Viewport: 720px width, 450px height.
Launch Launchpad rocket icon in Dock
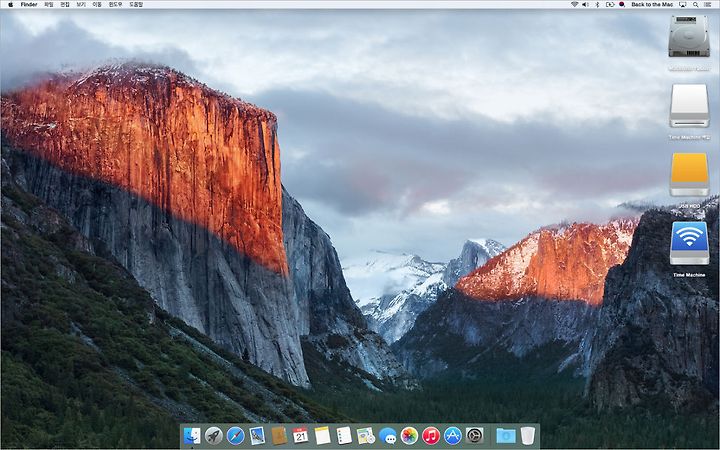(214, 436)
